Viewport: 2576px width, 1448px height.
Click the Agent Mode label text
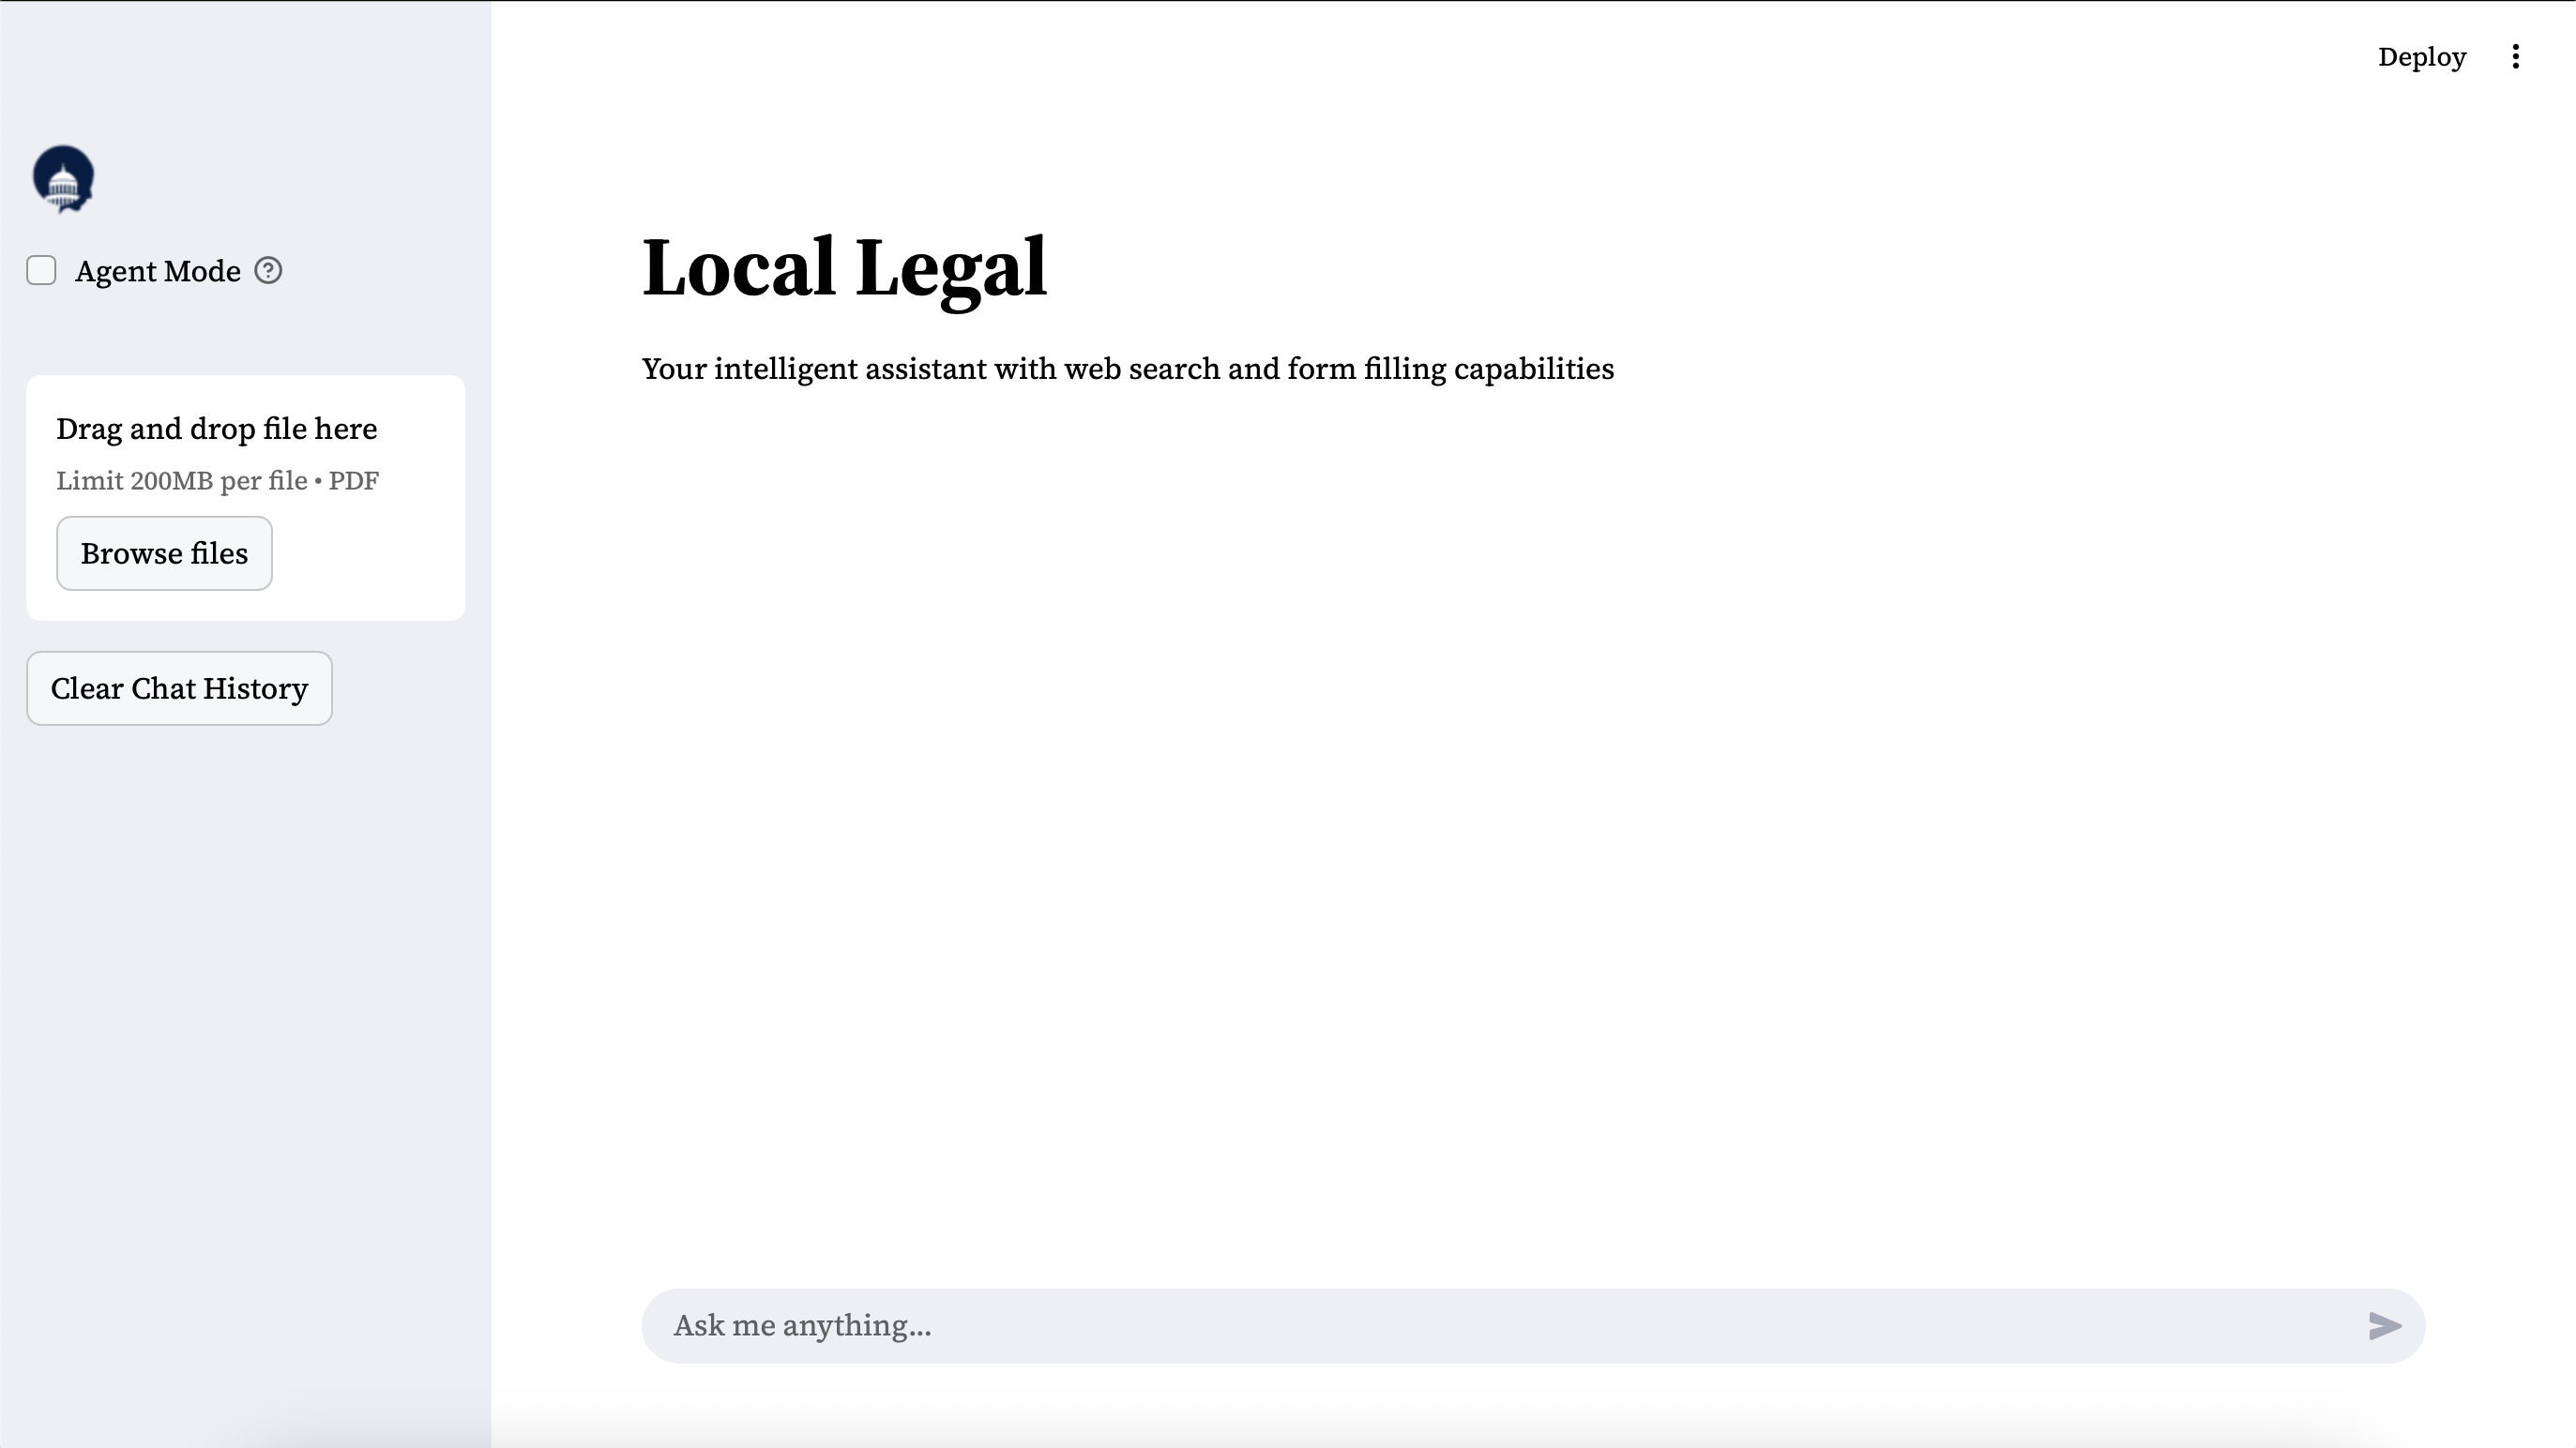pyautogui.click(x=158, y=271)
